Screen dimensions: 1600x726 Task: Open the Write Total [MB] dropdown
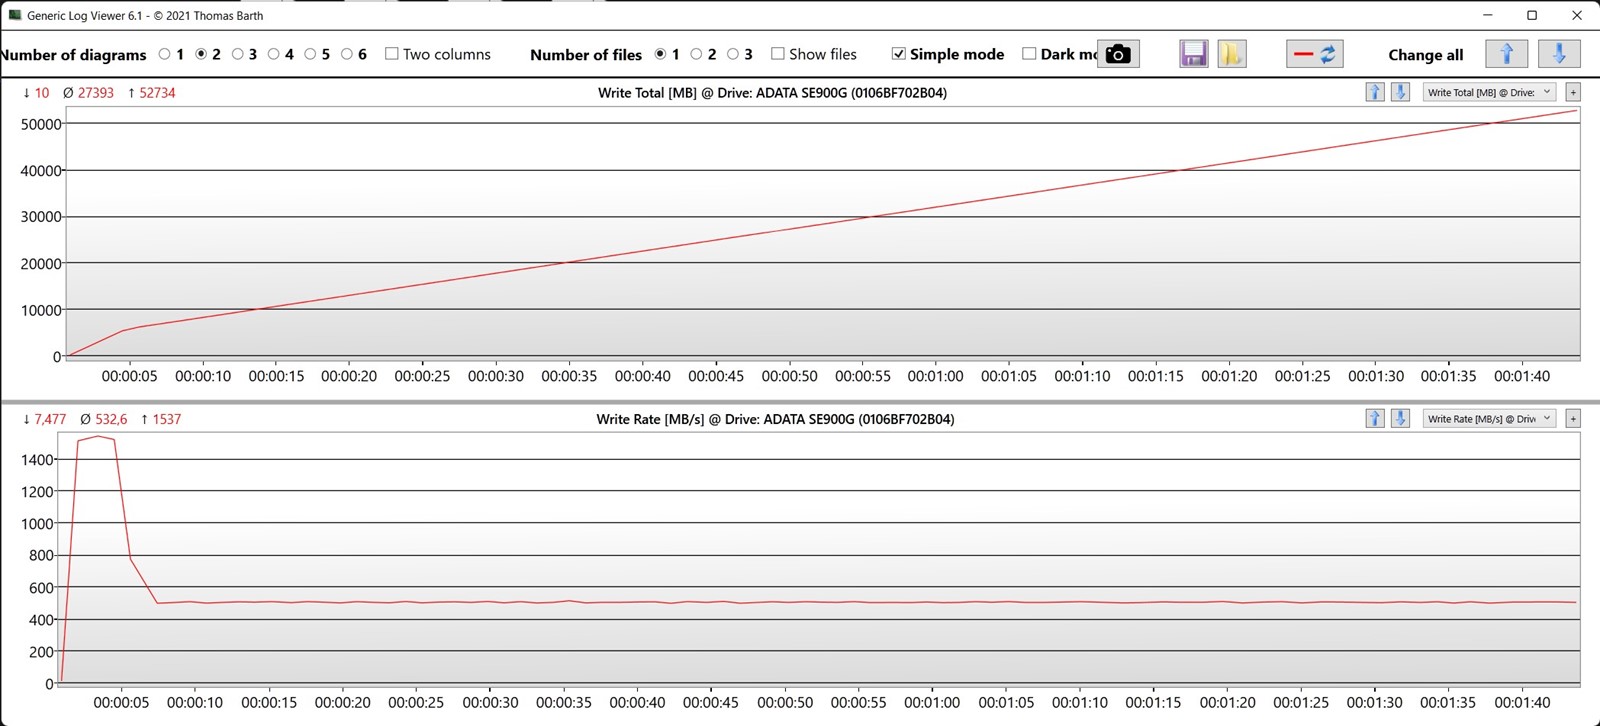point(1488,92)
